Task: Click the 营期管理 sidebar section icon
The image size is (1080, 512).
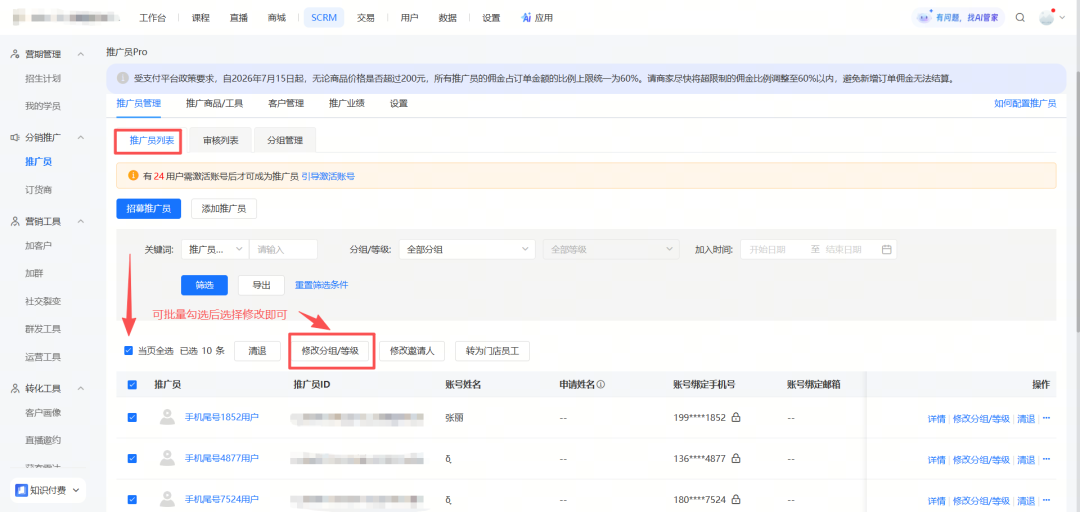Action: pyautogui.click(x=15, y=54)
